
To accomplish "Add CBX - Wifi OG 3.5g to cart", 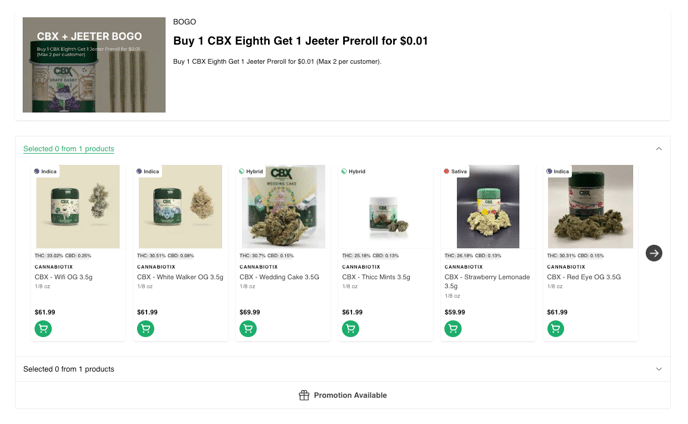I will click(43, 328).
